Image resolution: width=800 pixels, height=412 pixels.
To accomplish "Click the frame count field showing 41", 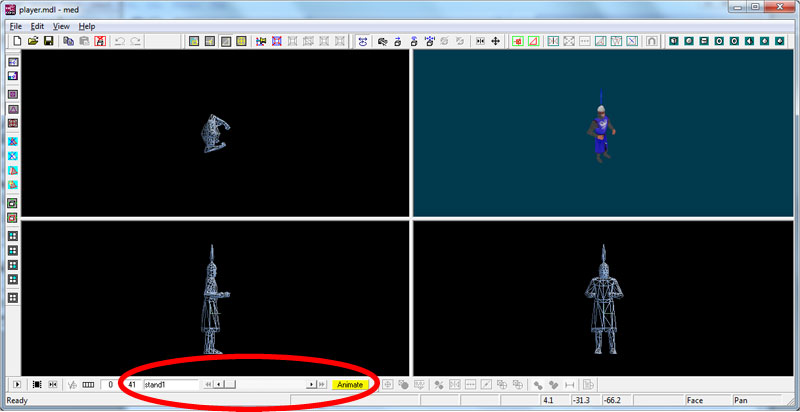I will point(132,385).
